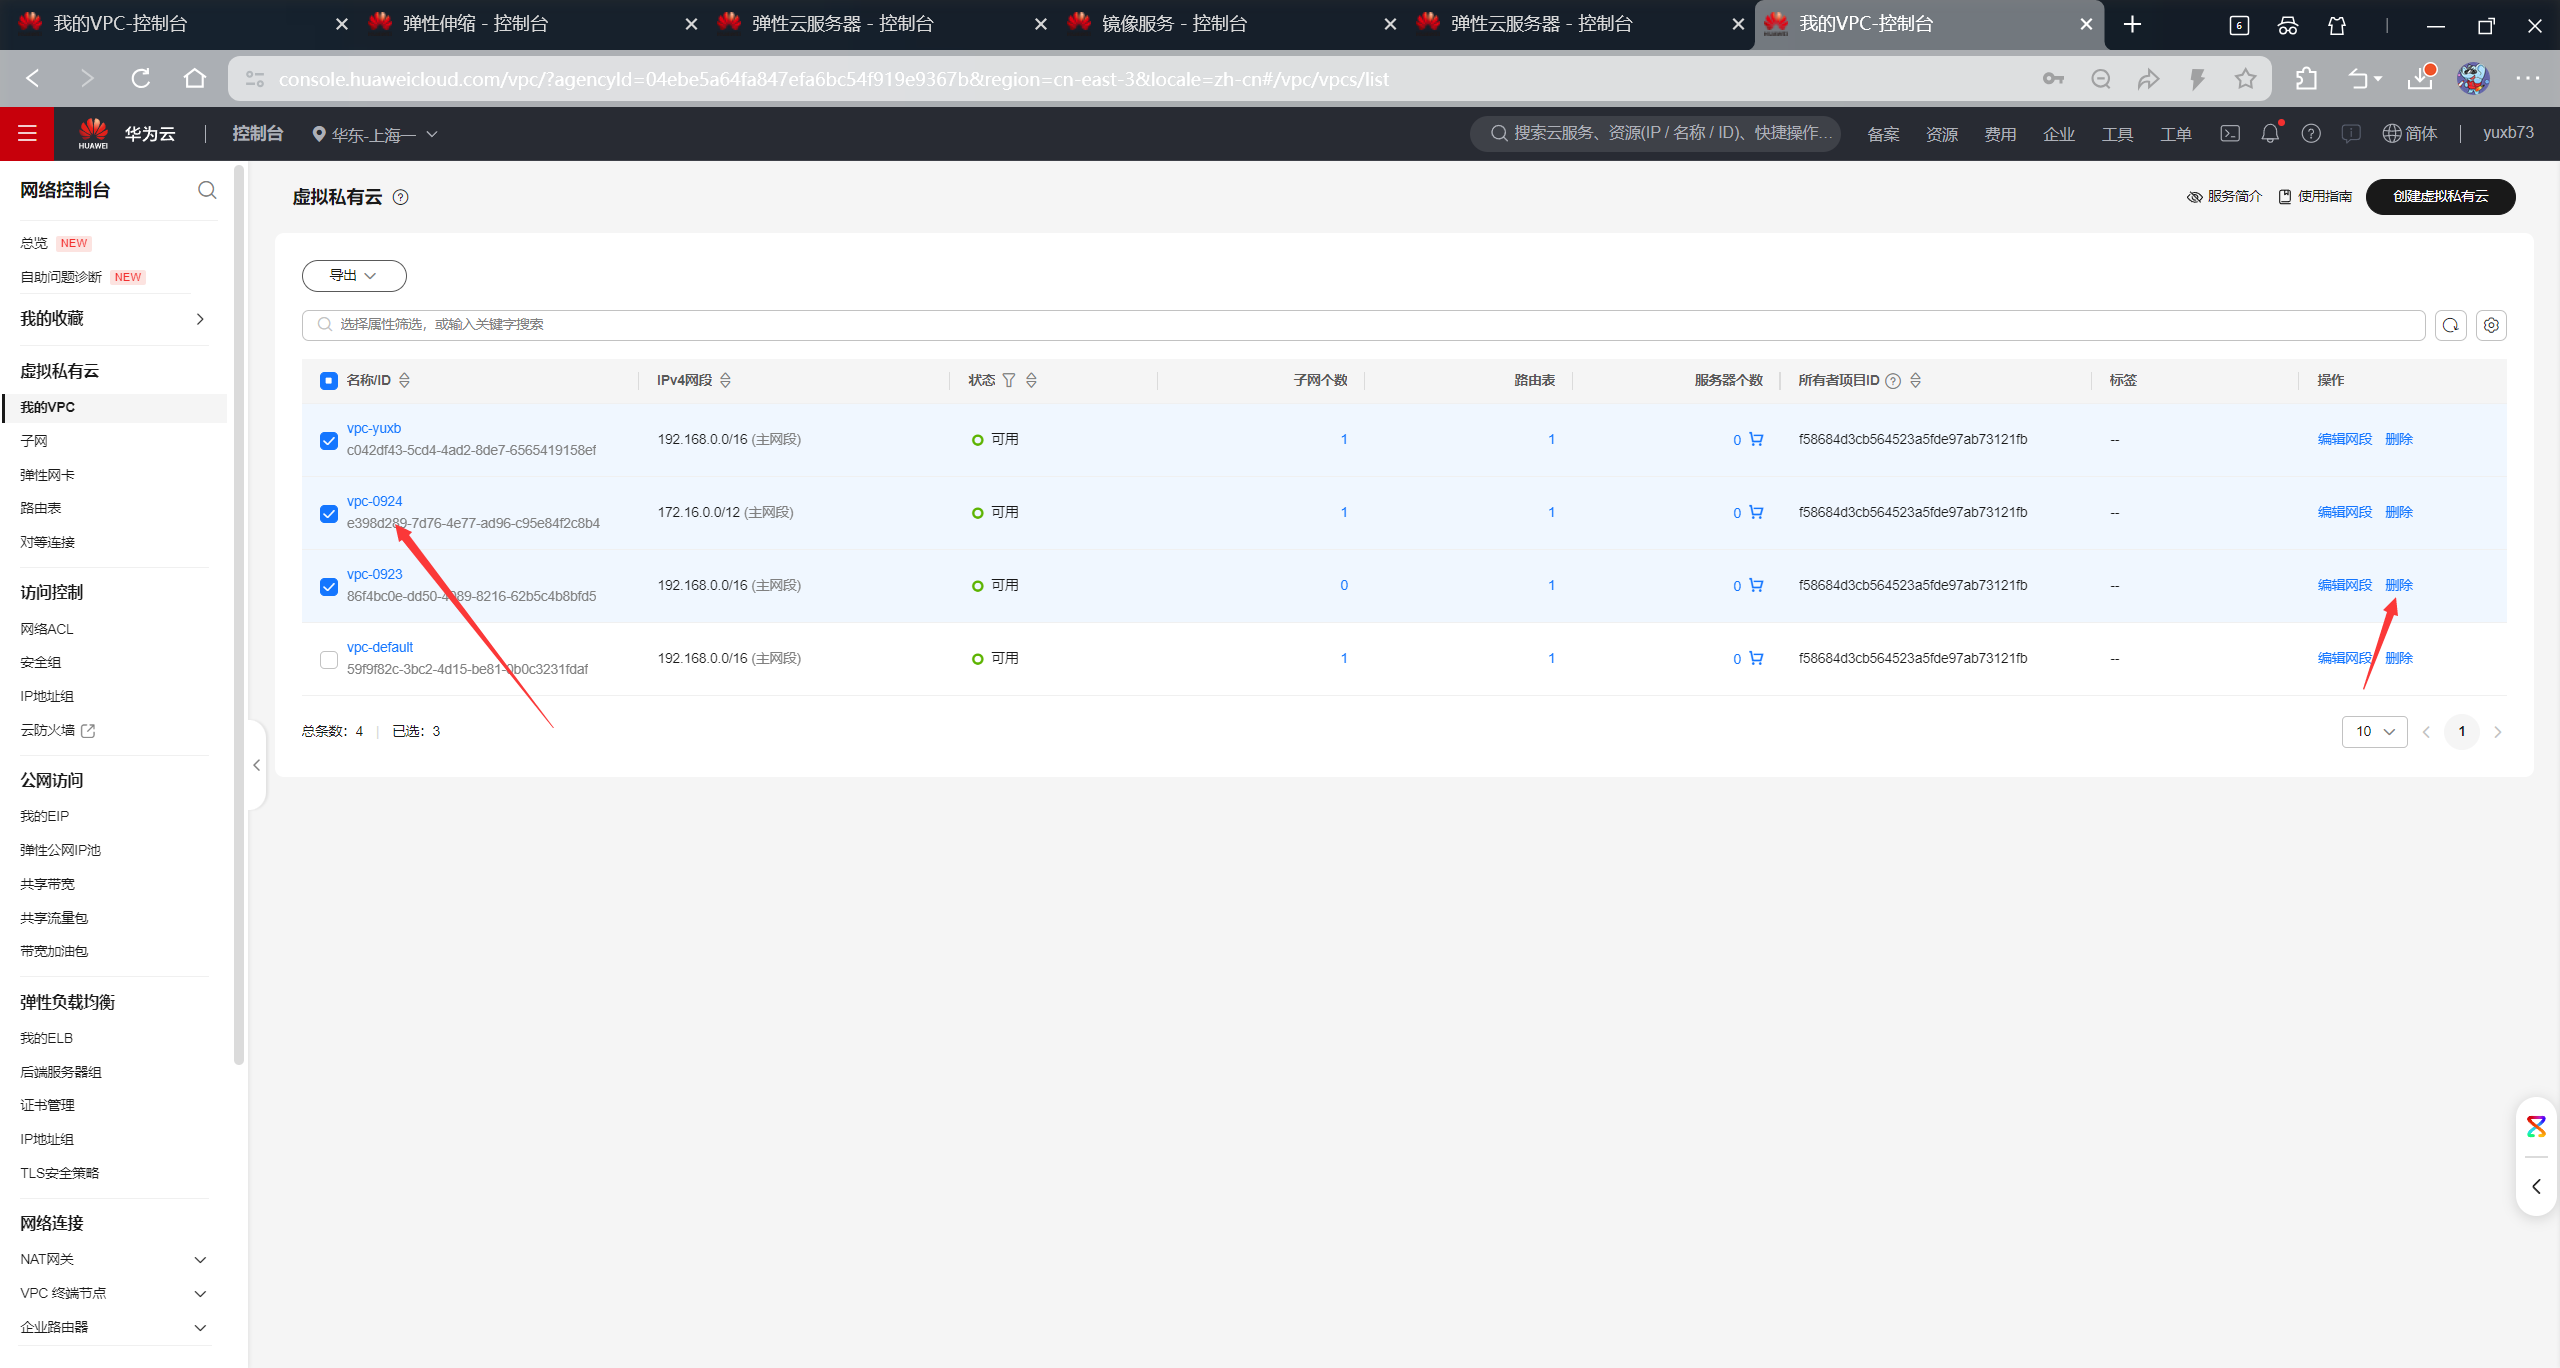
Task: Click the shopping cart icon in vpc-yuxb row
Action: [x=1756, y=439]
